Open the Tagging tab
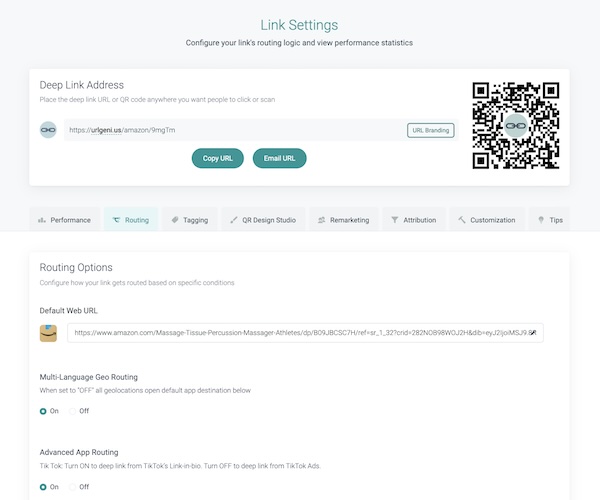 (190, 220)
